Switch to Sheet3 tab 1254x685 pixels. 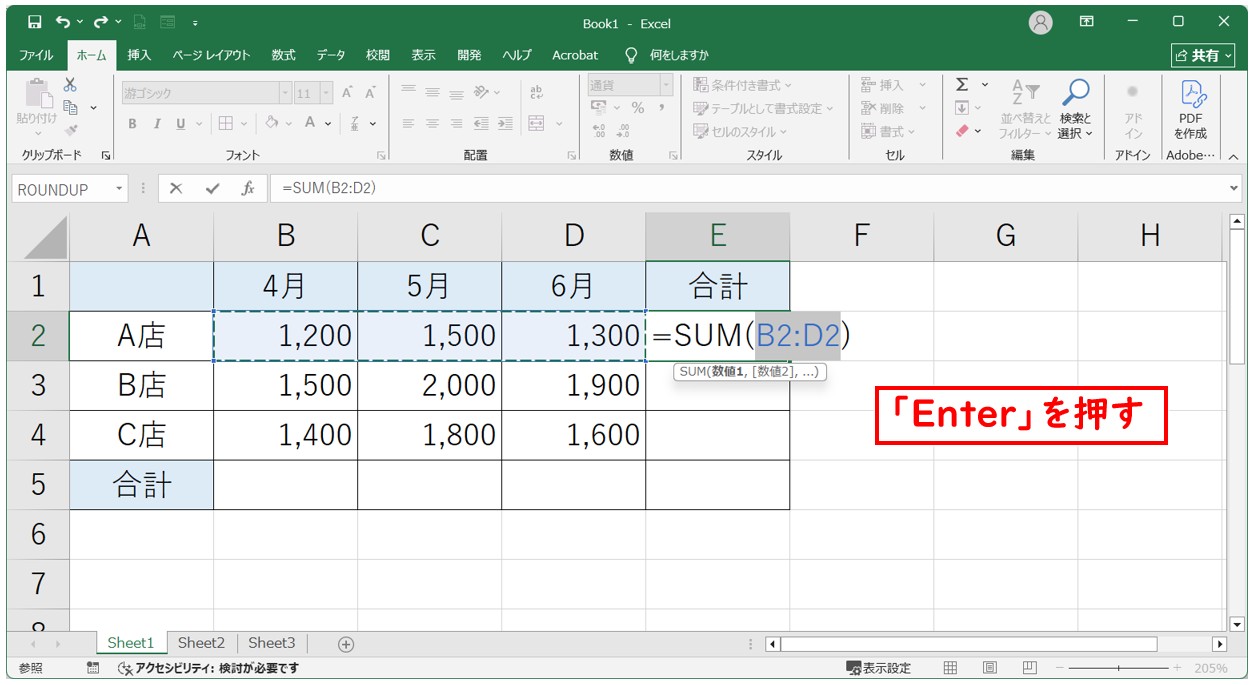coord(272,643)
